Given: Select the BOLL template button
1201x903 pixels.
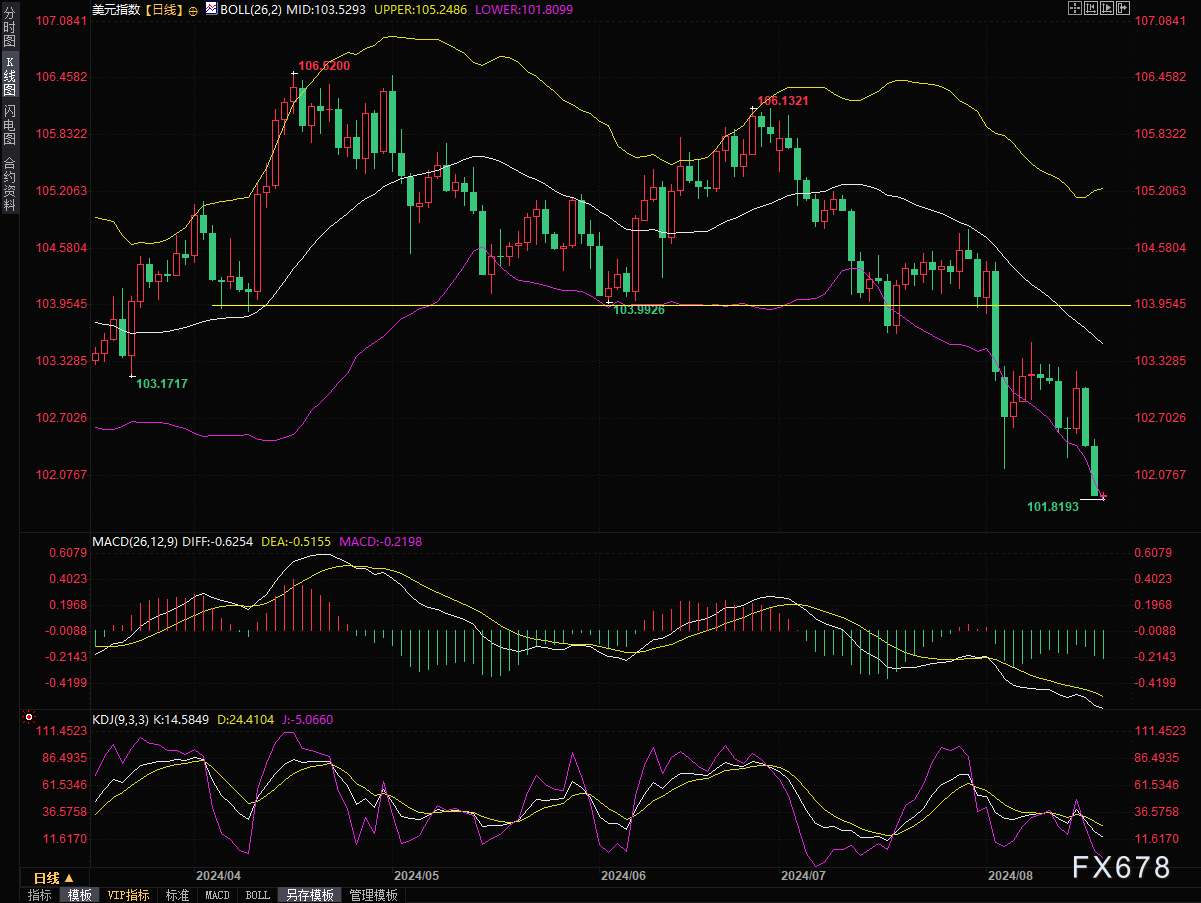Looking at the screenshot, I should [x=257, y=895].
